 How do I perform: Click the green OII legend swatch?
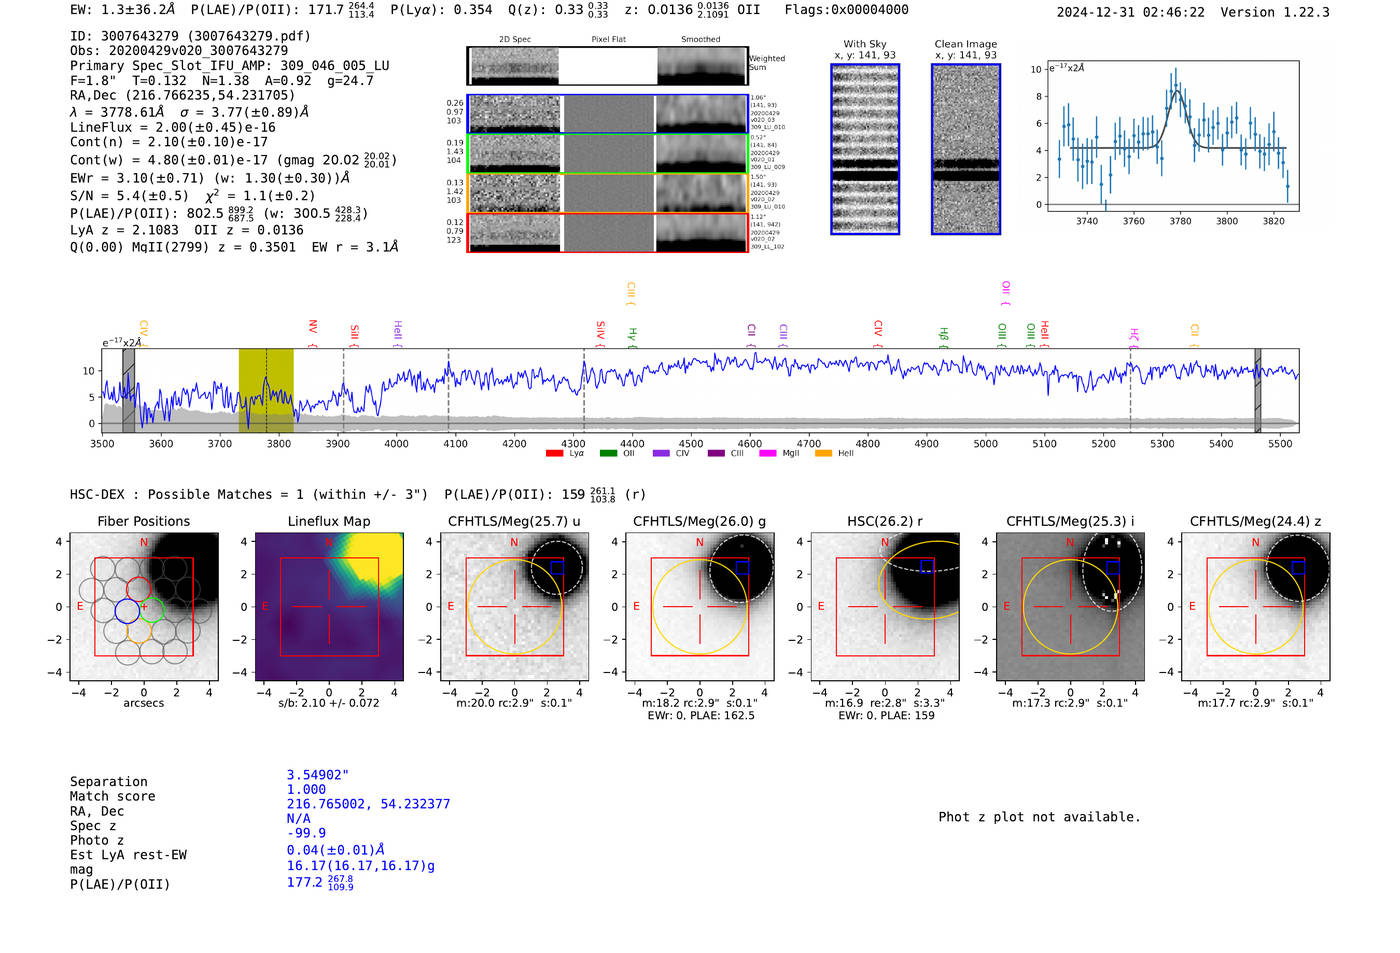608,454
